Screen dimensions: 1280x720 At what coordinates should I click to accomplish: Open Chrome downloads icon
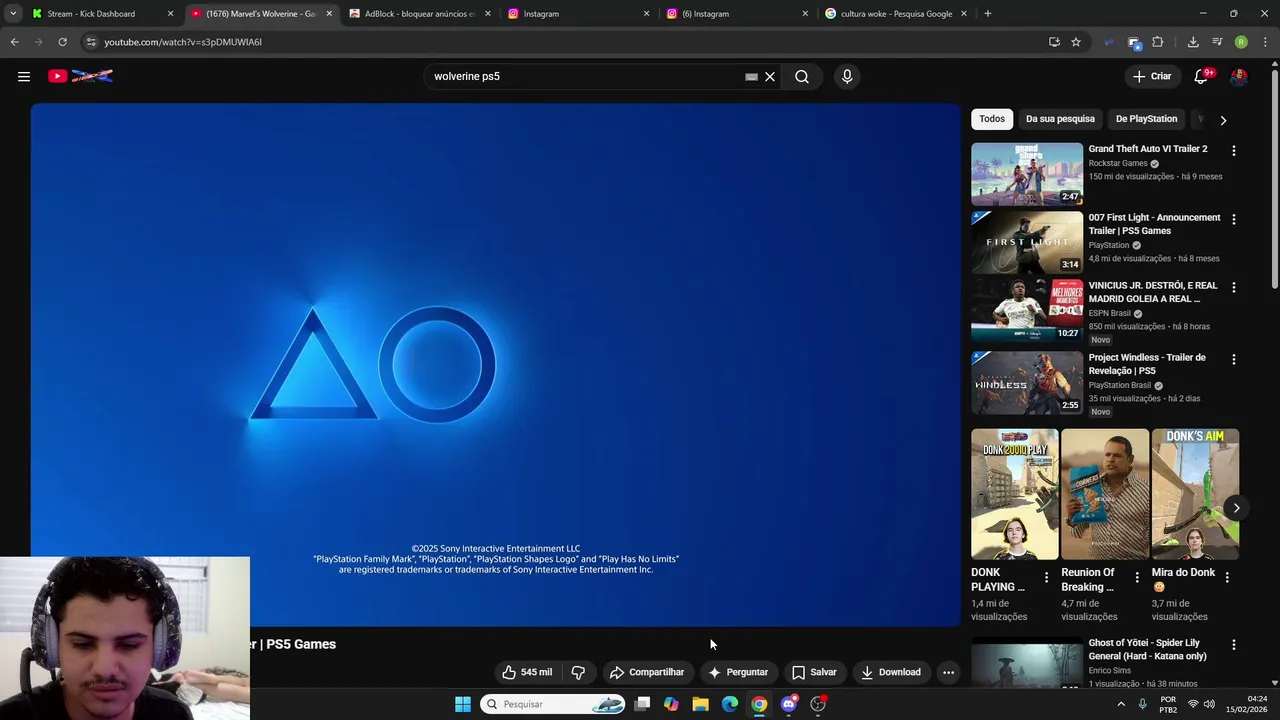(x=1193, y=42)
